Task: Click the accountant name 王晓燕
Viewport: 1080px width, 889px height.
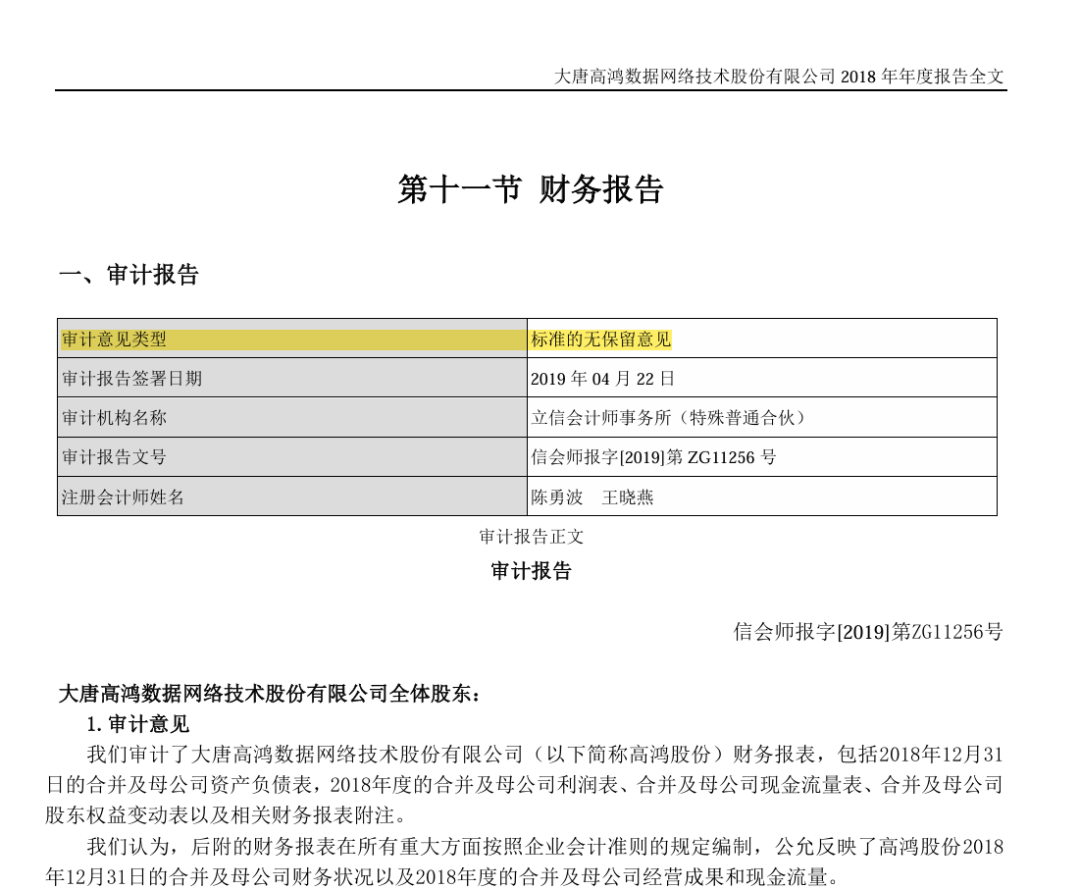Action: pos(627,497)
